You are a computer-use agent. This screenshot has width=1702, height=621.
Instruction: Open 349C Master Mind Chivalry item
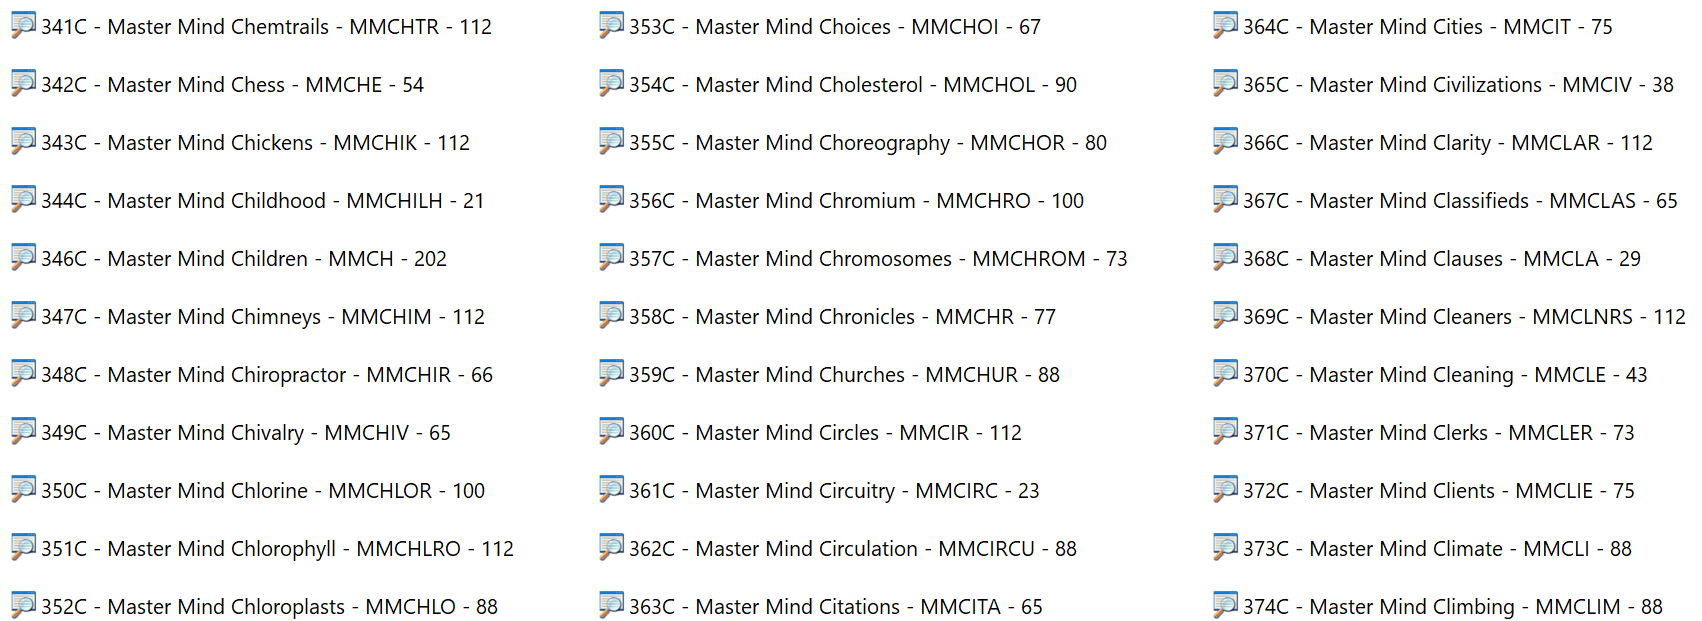[245, 433]
